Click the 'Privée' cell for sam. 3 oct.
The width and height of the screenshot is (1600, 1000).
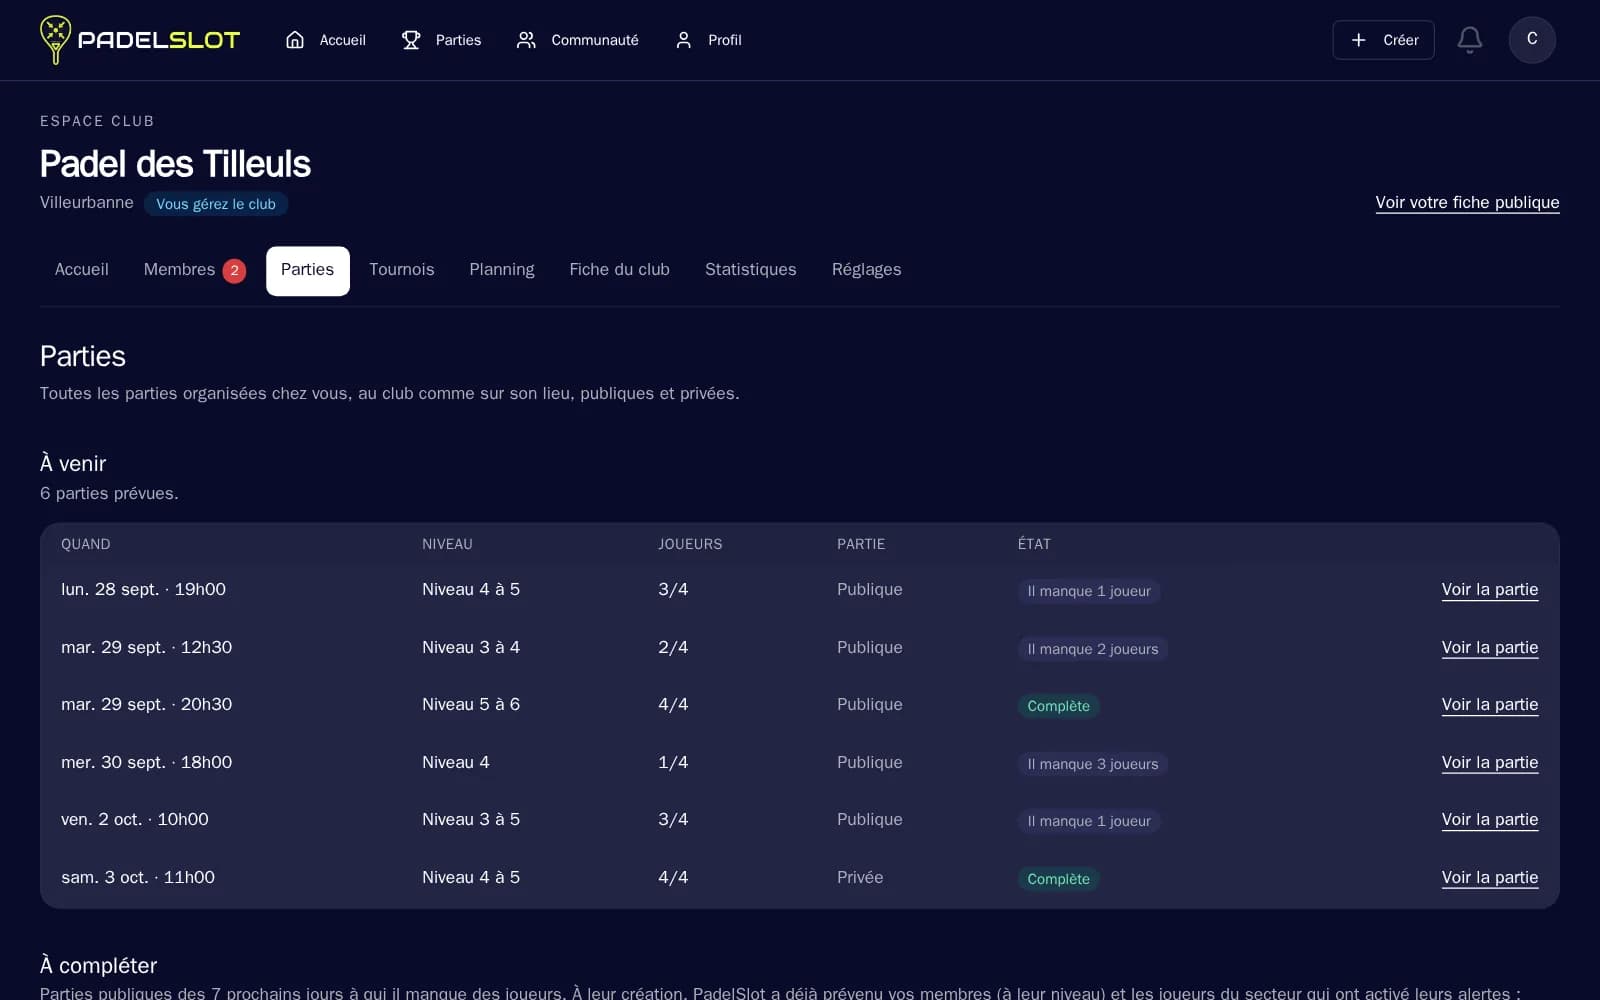click(x=860, y=878)
